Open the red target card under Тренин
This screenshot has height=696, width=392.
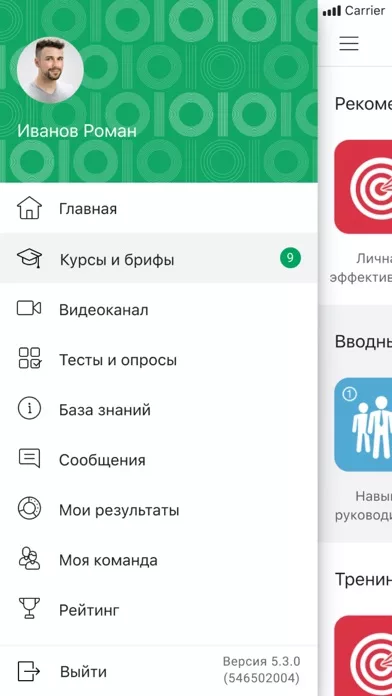(x=363, y=656)
